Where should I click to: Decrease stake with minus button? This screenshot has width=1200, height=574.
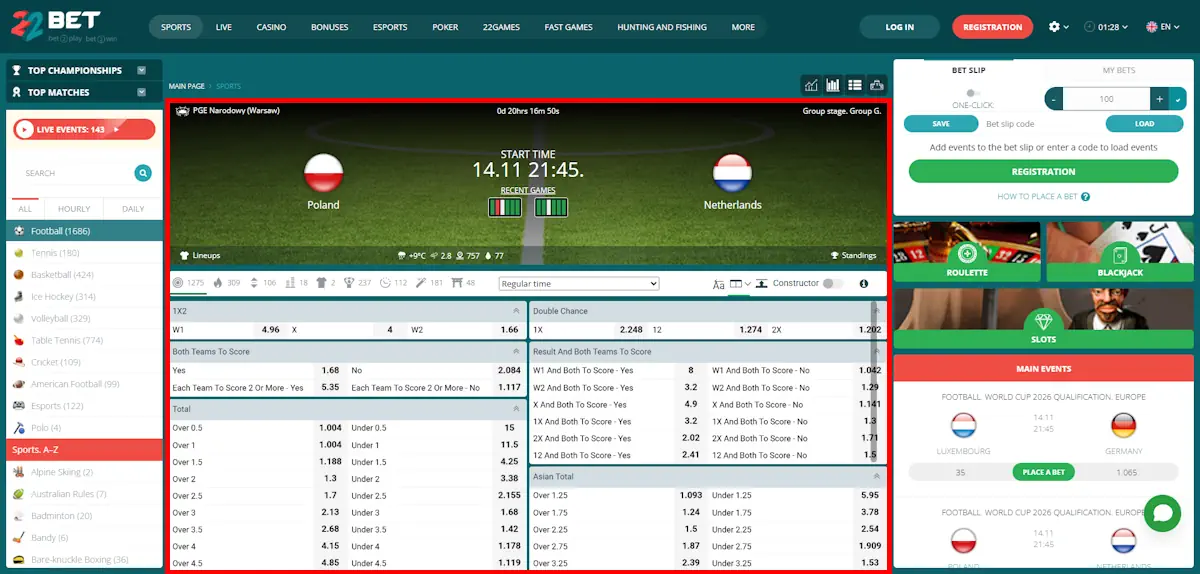pos(1054,99)
